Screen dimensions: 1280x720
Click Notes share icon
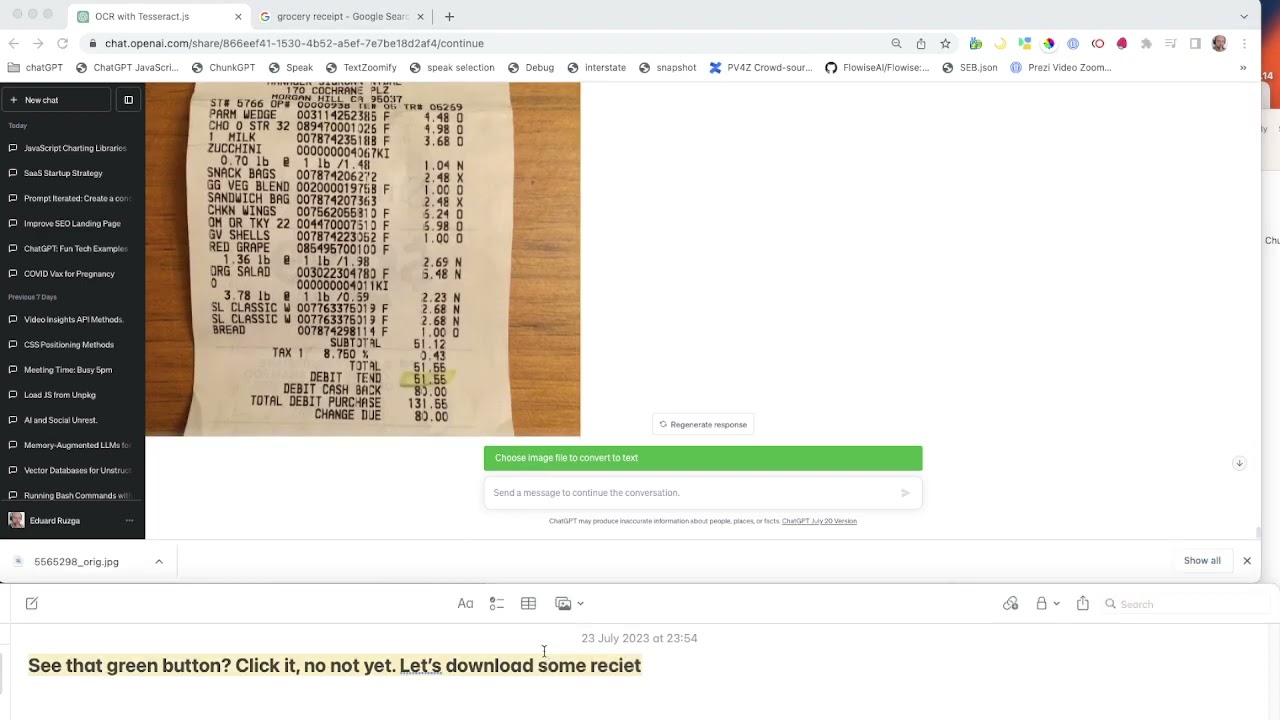tap(1083, 604)
